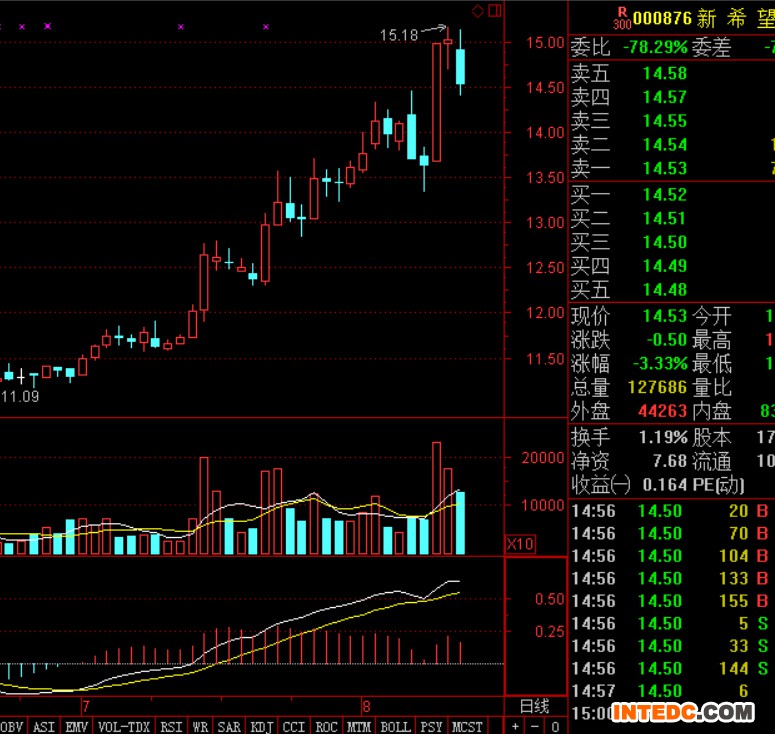This screenshot has width=775, height=734.
Task: Click the diamond icon above the chart
Action: pyautogui.click(x=478, y=11)
